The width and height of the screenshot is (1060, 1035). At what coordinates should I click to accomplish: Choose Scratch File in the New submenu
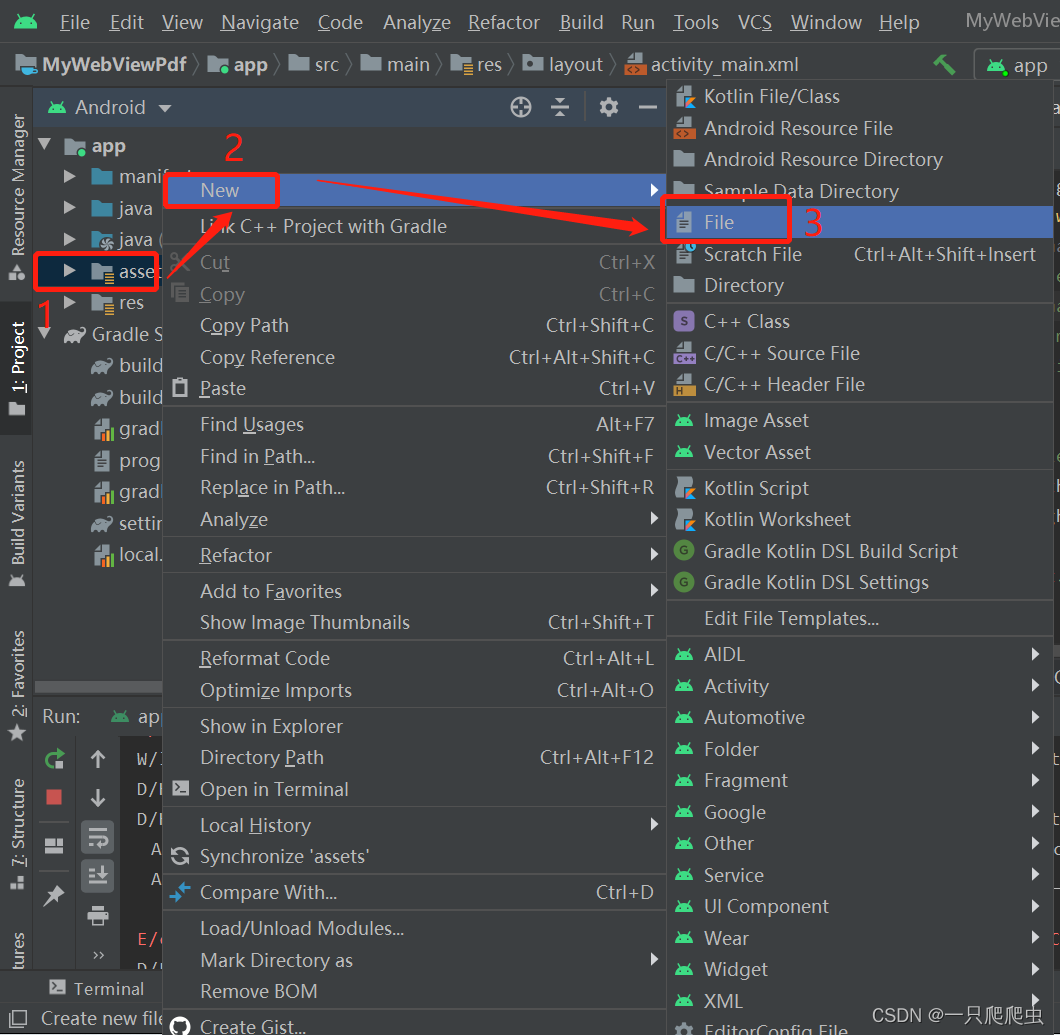pyautogui.click(x=859, y=254)
